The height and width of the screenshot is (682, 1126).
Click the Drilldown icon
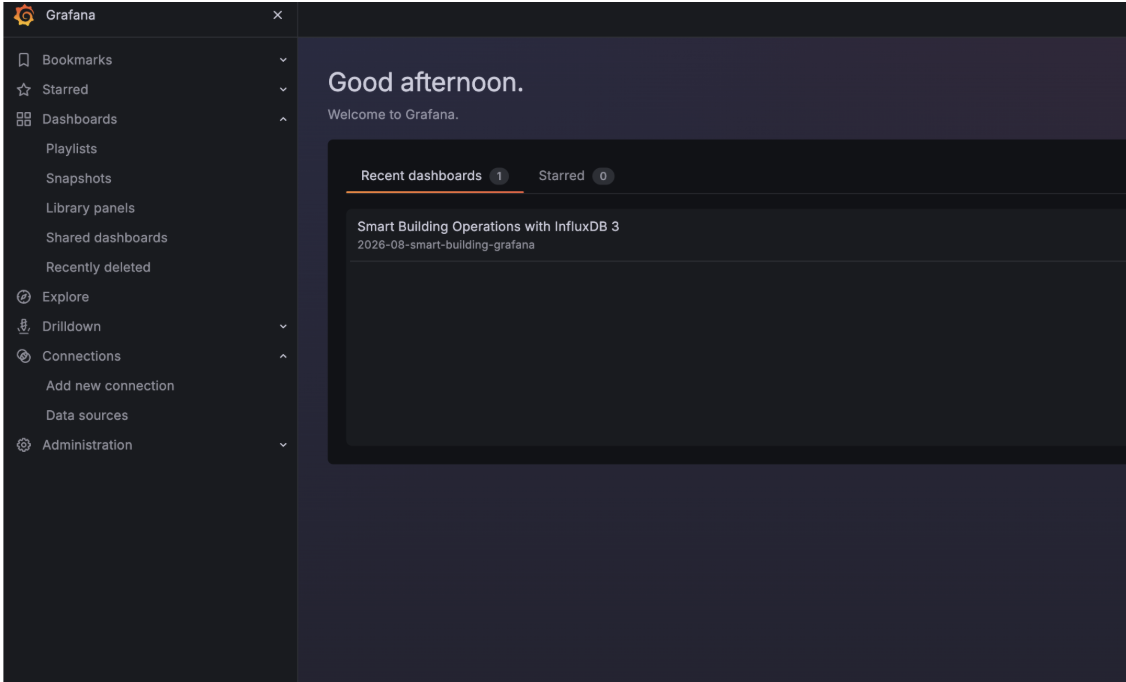24,327
